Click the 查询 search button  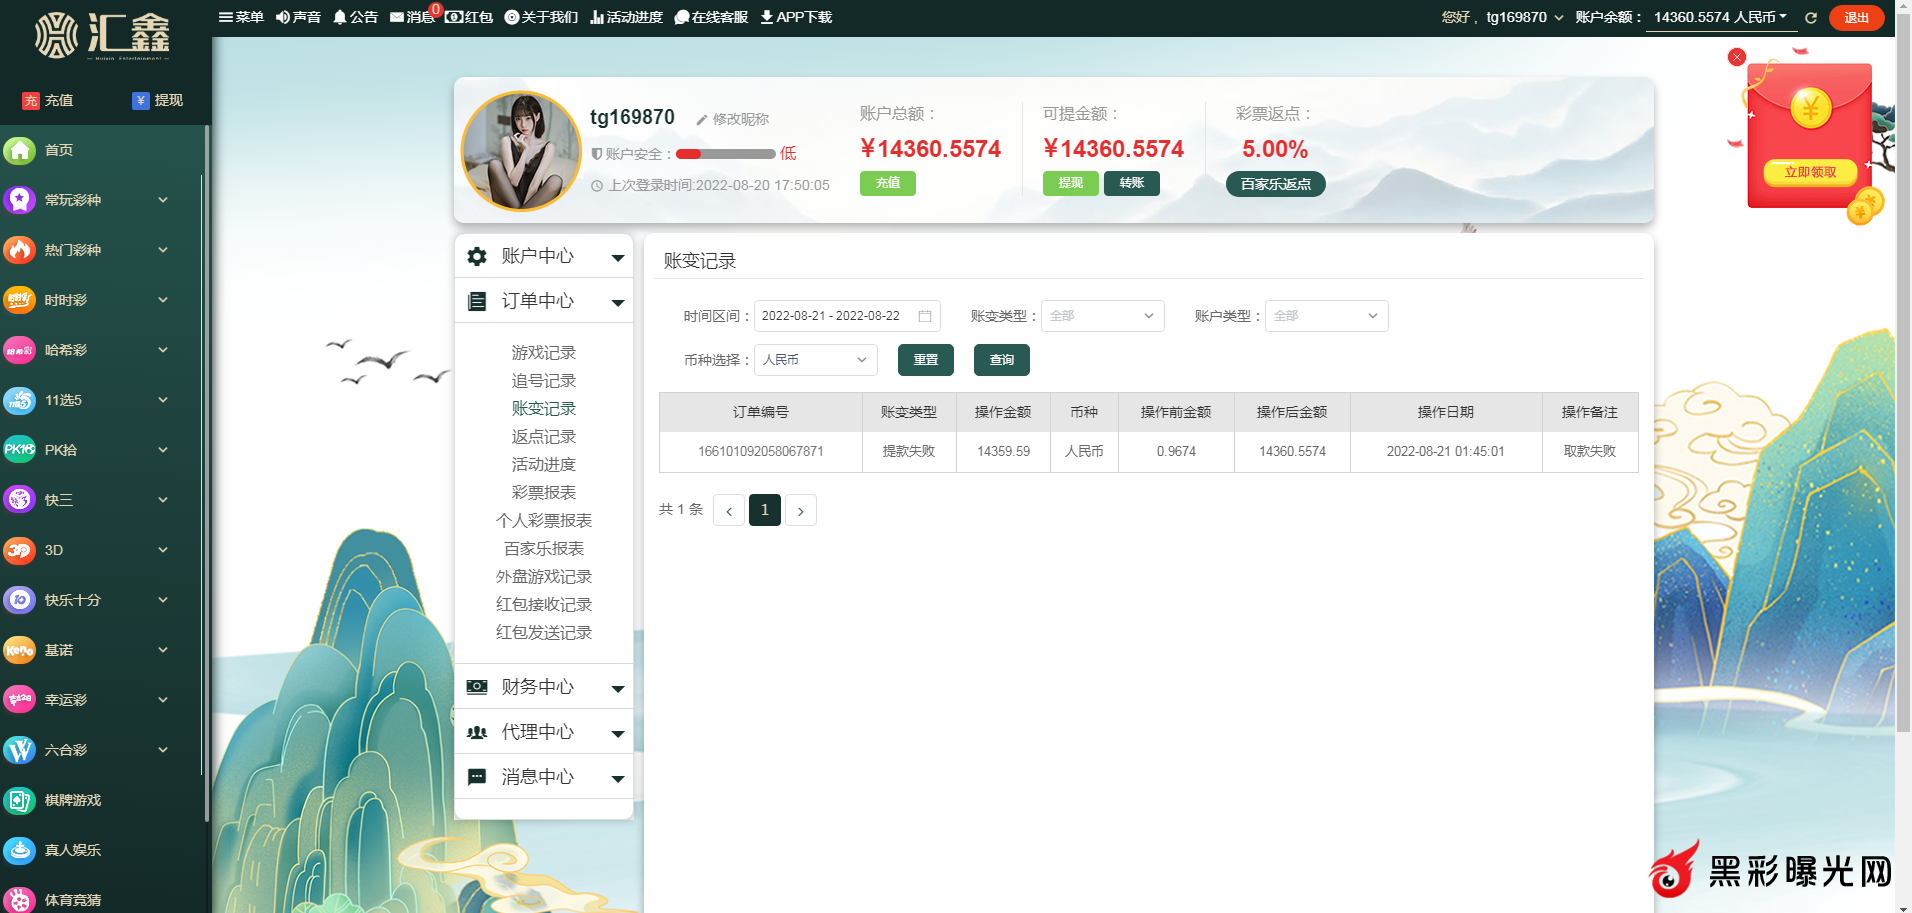tap(1001, 360)
